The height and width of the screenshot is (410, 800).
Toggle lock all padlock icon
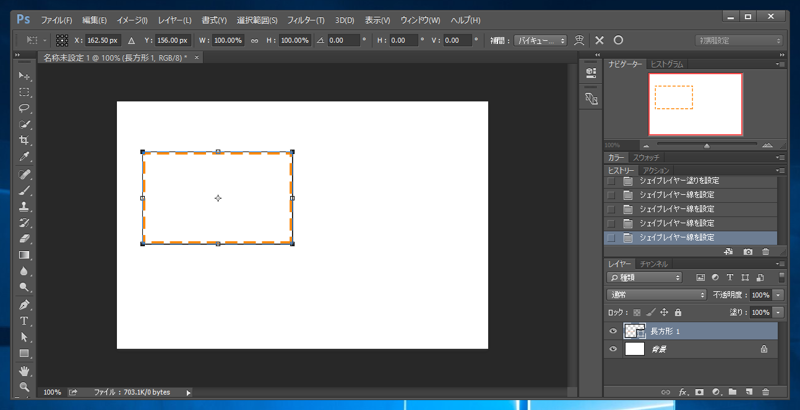point(678,312)
